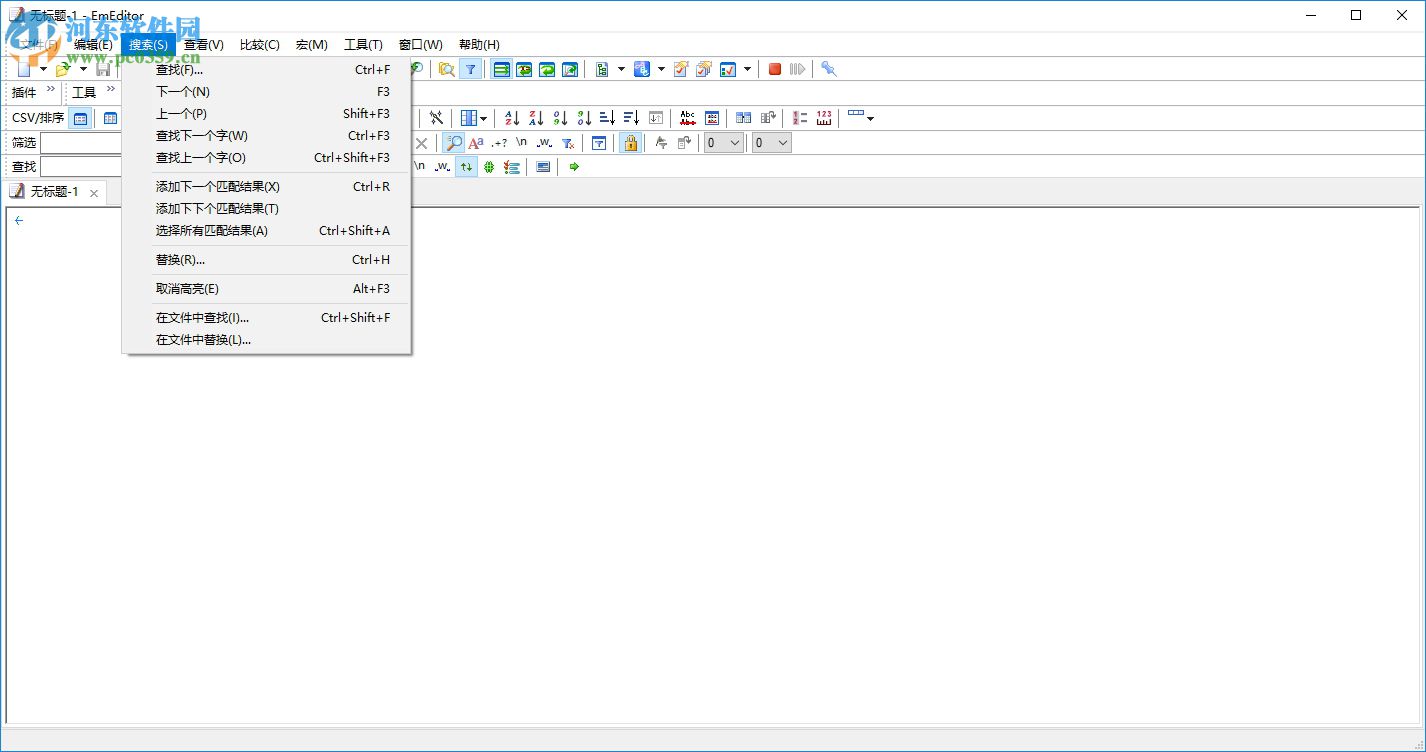
Task: Choose 替换(R)... menu entry
Action: (x=266, y=260)
